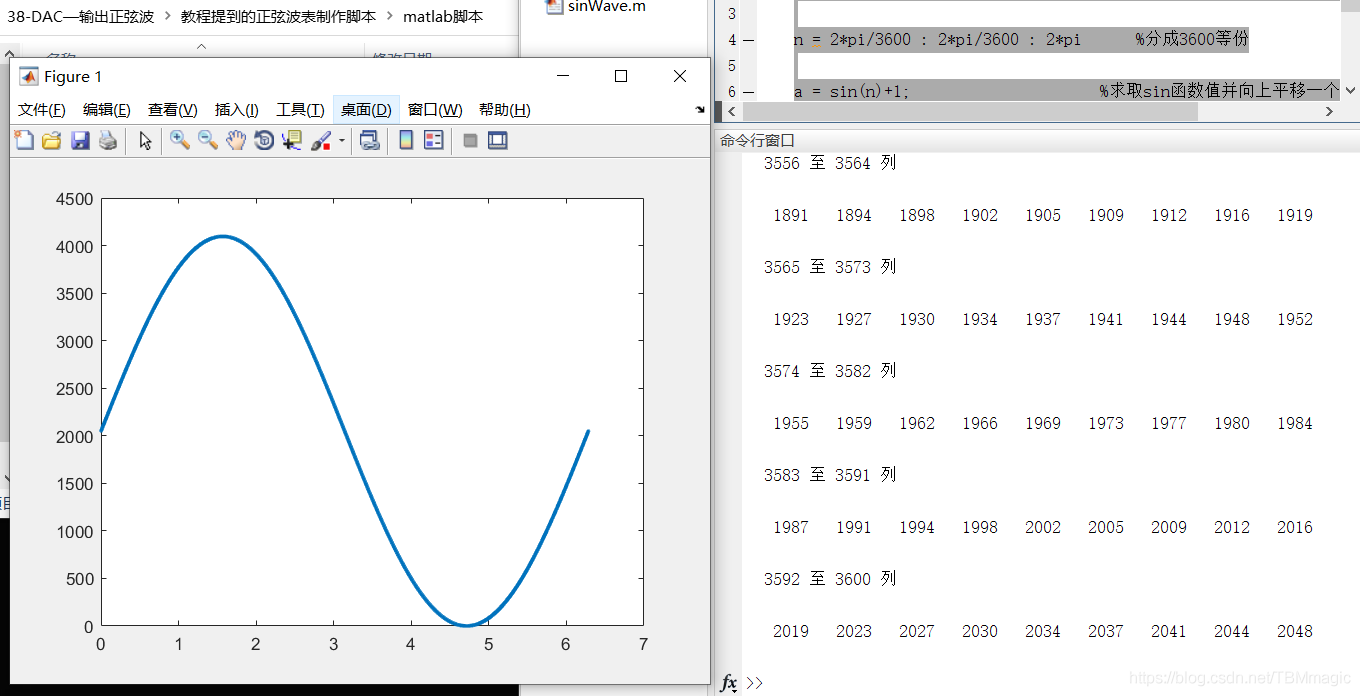Click the '3592 至 3600 列' column header
Viewport: 1360px width, 696px height.
[x=830, y=579]
